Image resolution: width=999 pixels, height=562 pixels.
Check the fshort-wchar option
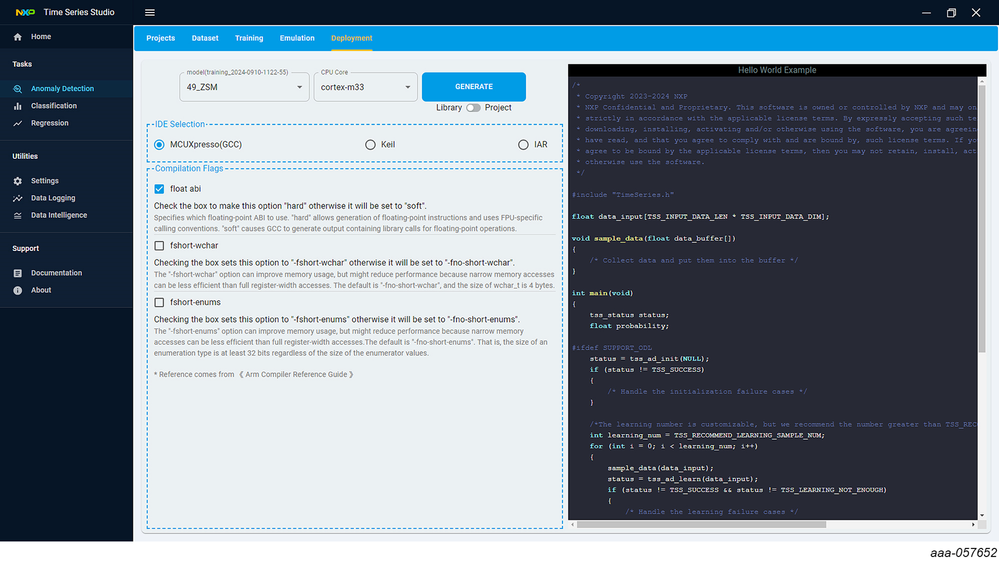coord(159,246)
